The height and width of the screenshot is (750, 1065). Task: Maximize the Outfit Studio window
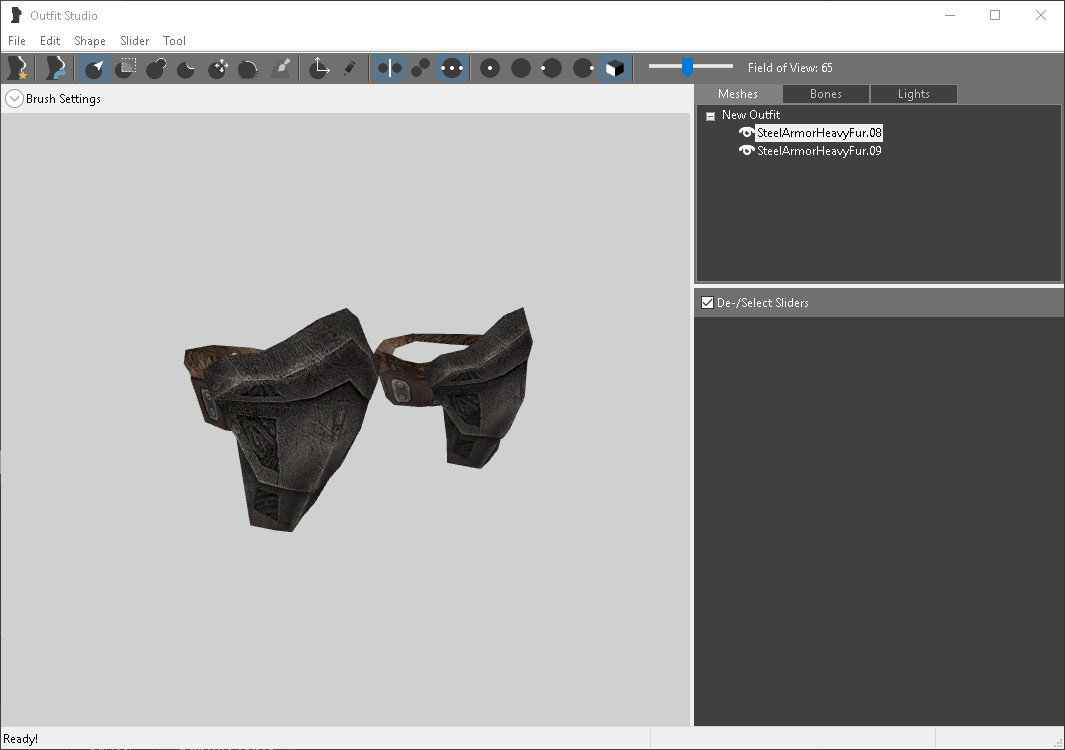pos(995,15)
